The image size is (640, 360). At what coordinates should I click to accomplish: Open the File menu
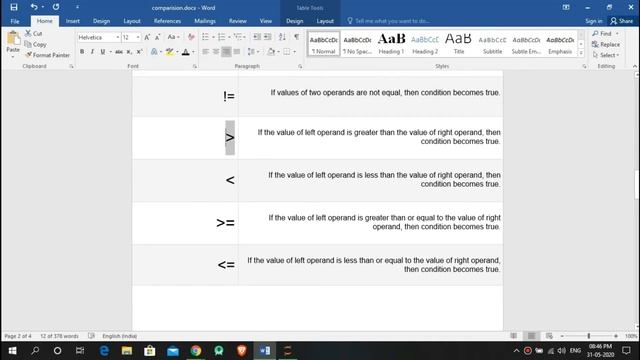[x=15, y=21]
